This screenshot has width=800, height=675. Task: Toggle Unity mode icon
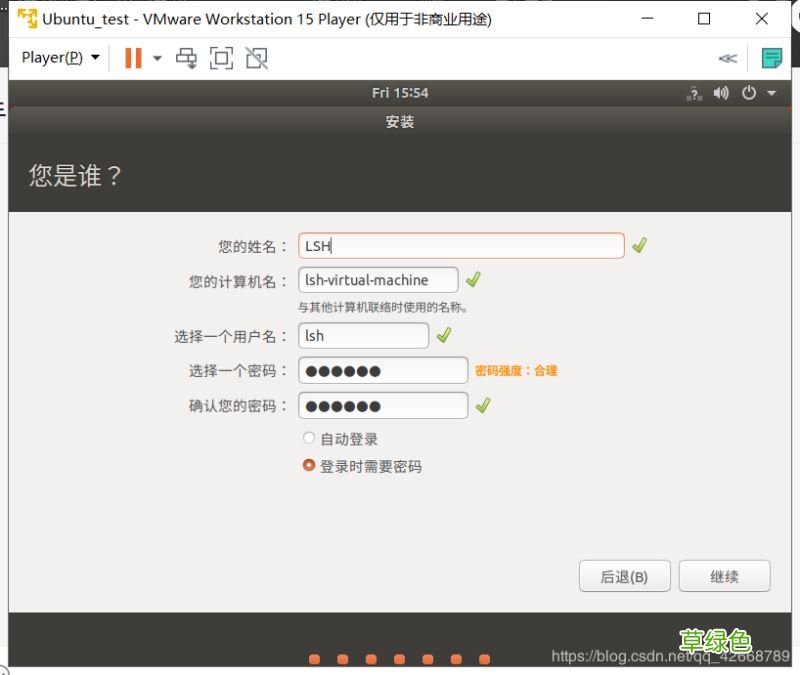point(257,58)
